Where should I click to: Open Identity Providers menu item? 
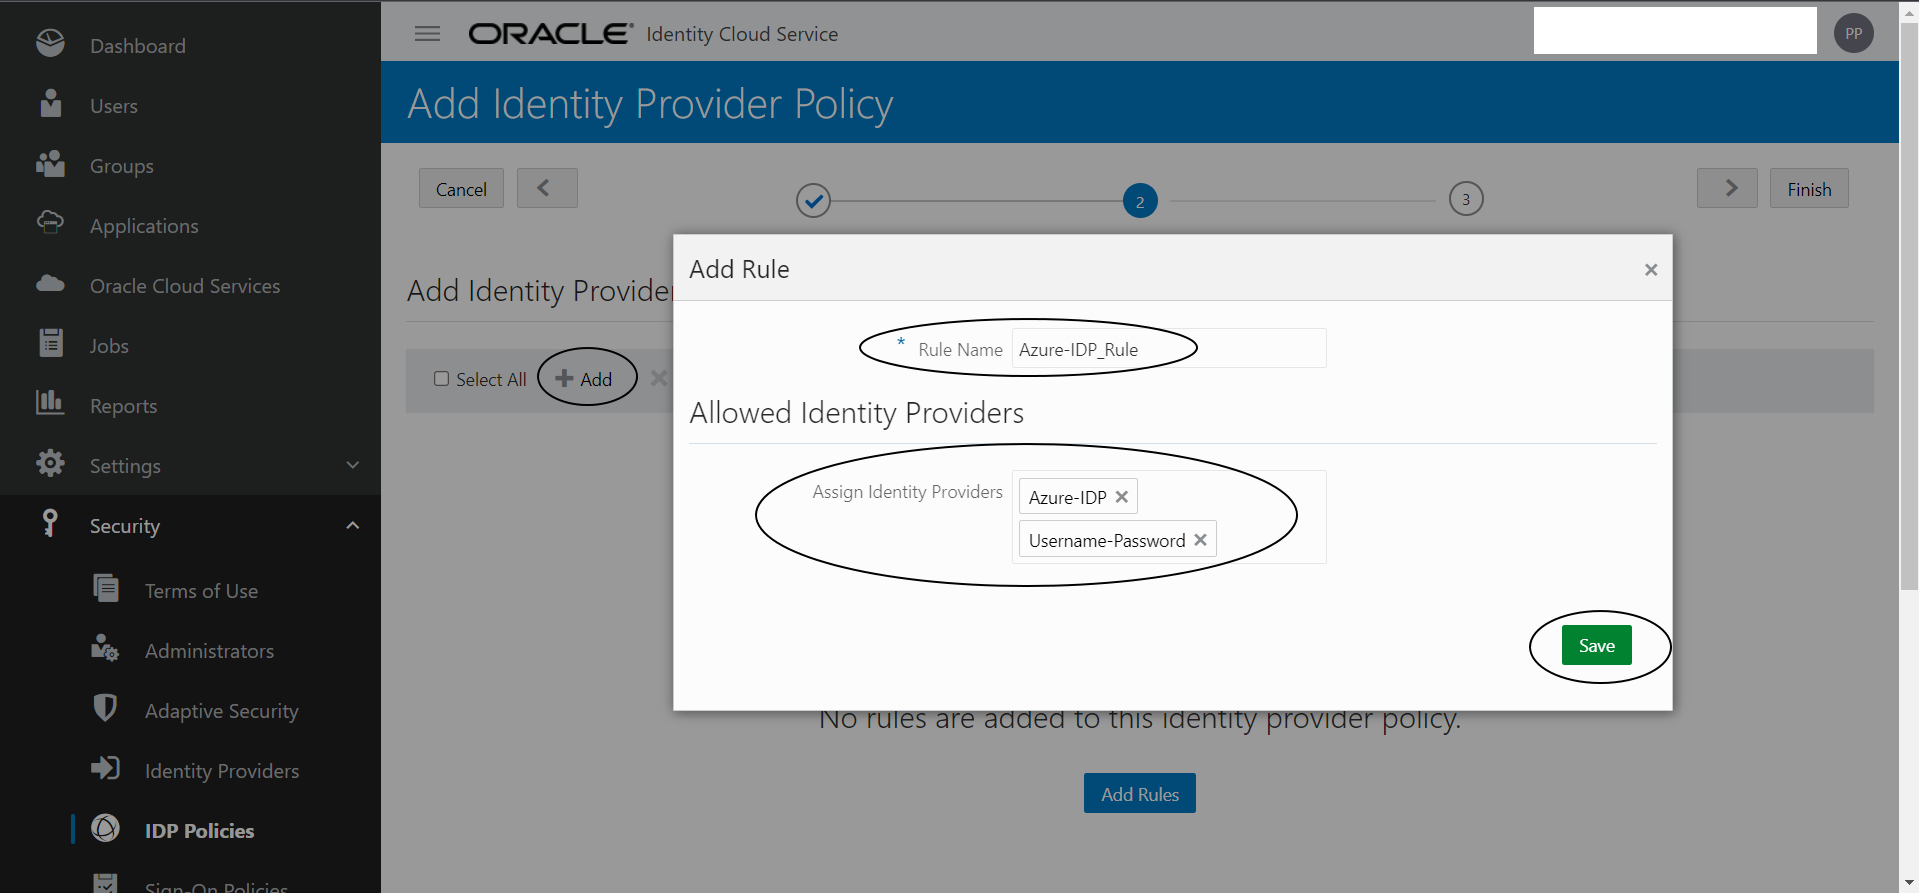pos(221,771)
